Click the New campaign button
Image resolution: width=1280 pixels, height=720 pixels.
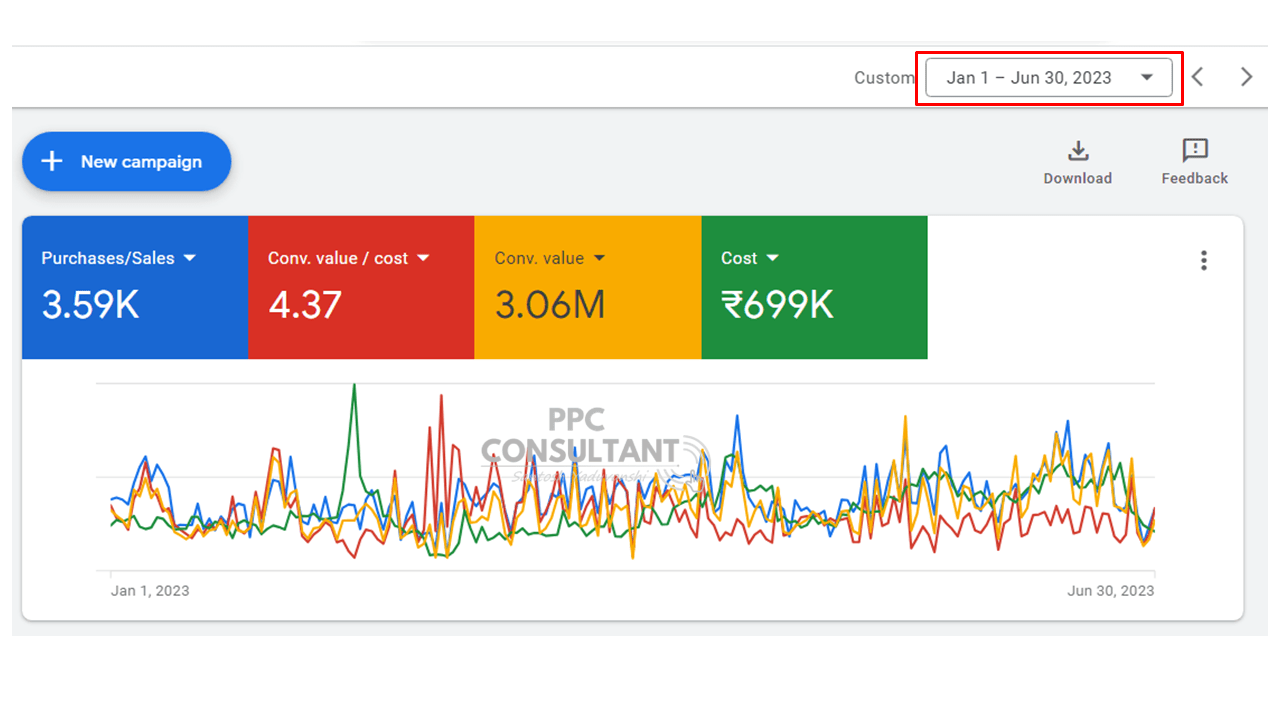127,161
